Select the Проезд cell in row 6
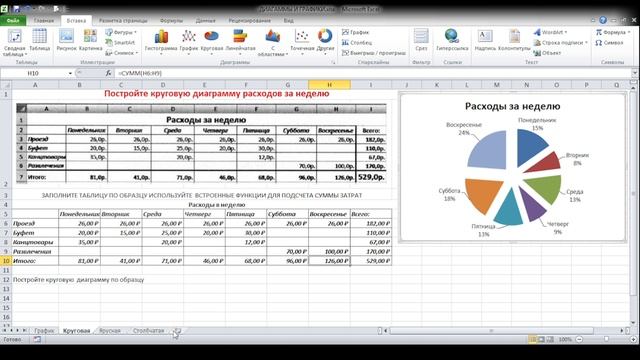Image resolution: width=640 pixels, height=360 pixels. point(35,223)
